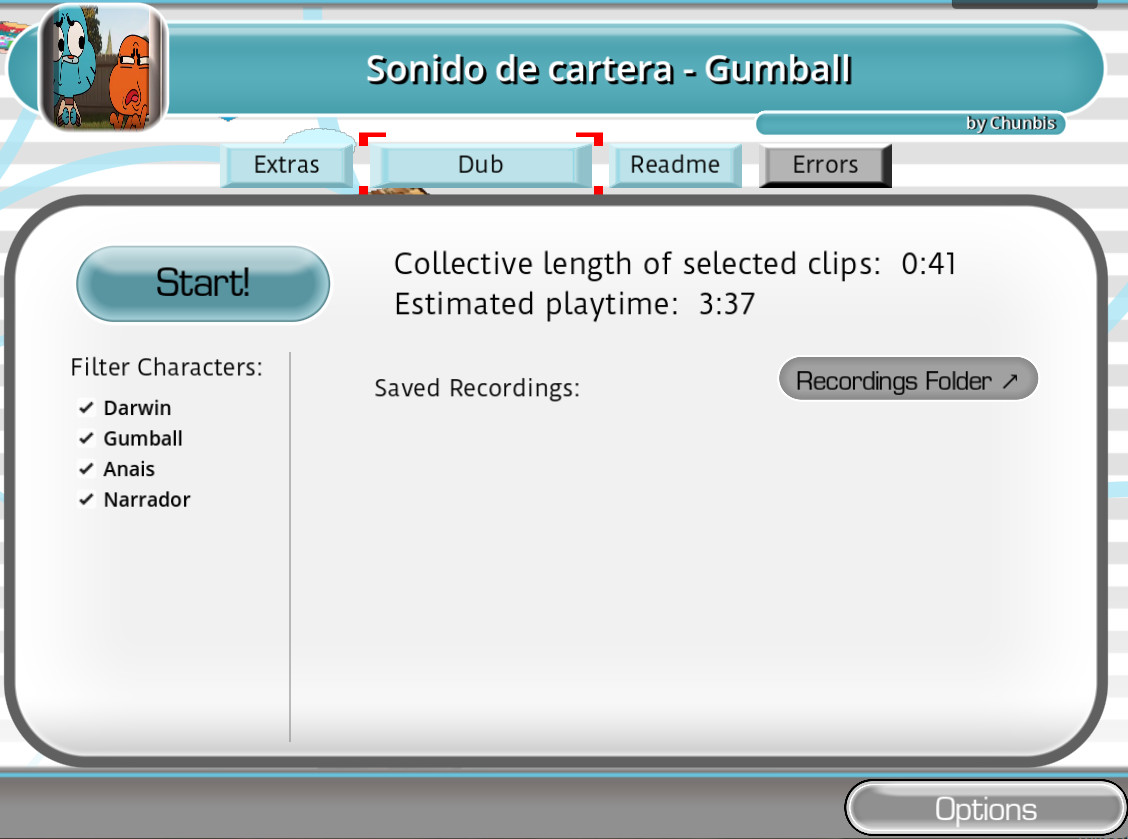Image resolution: width=1128 pixels, height=839 pixels.
Task: View the Errors tab
Action: click(x=825, y=165)
